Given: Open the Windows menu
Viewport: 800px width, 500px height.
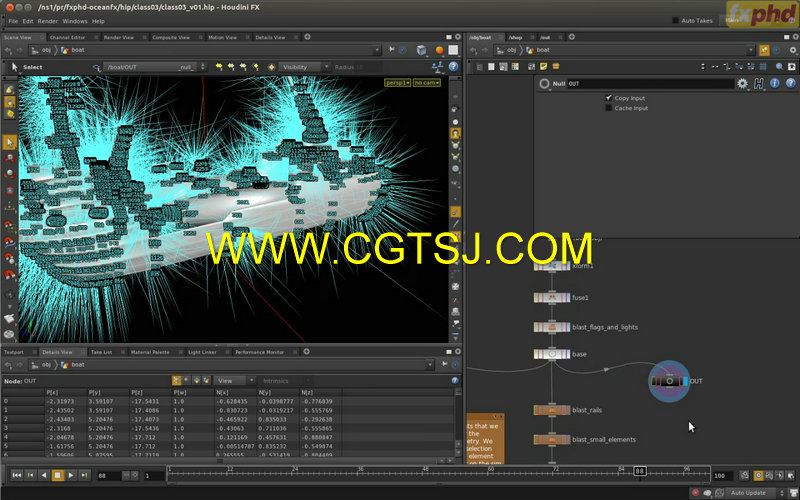Looking at the screenshot, I should pos(75,21).
